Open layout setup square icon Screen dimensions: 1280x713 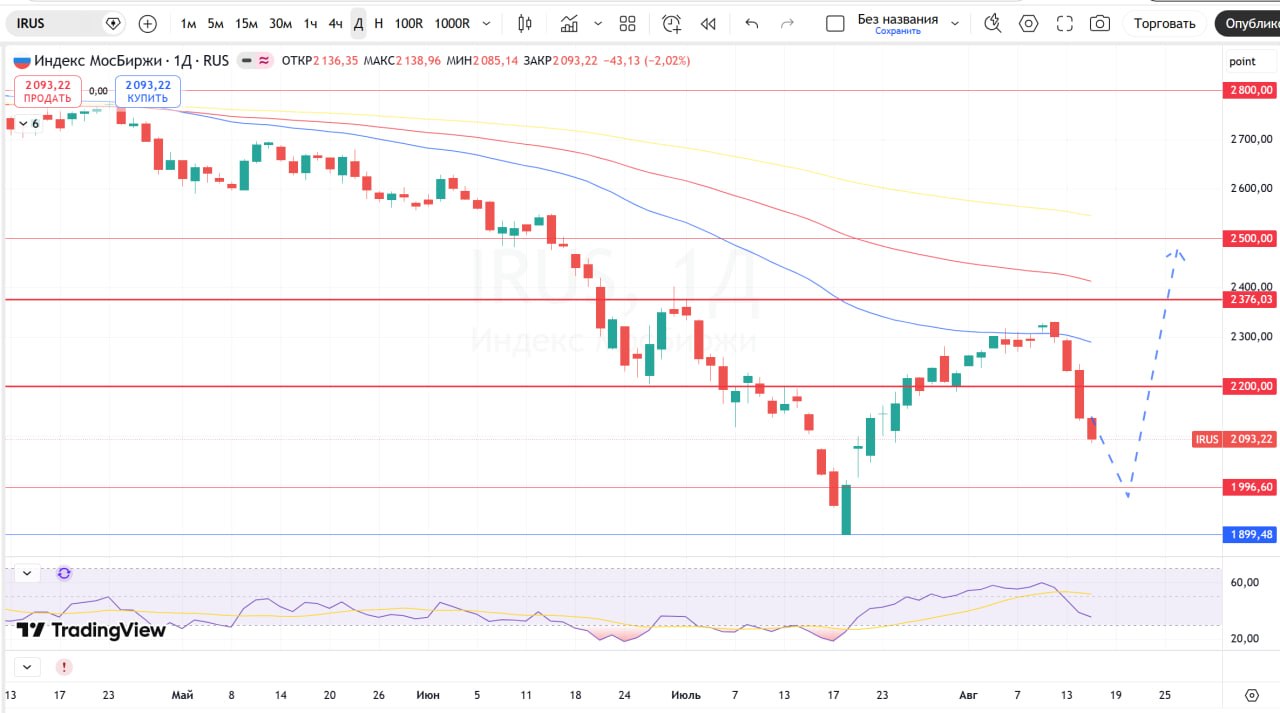tap(835, 23)
